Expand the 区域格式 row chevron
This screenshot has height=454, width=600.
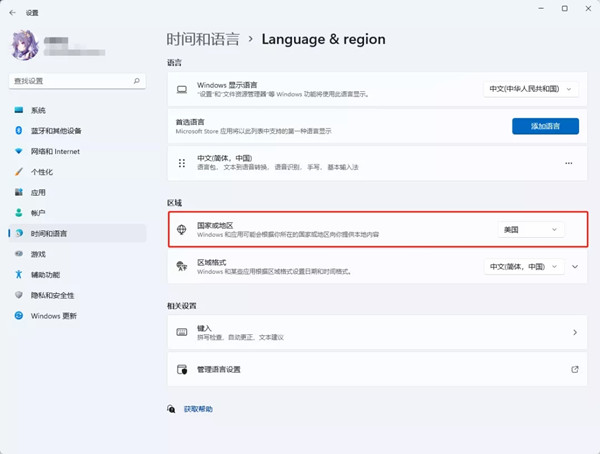tap(575, 266)
